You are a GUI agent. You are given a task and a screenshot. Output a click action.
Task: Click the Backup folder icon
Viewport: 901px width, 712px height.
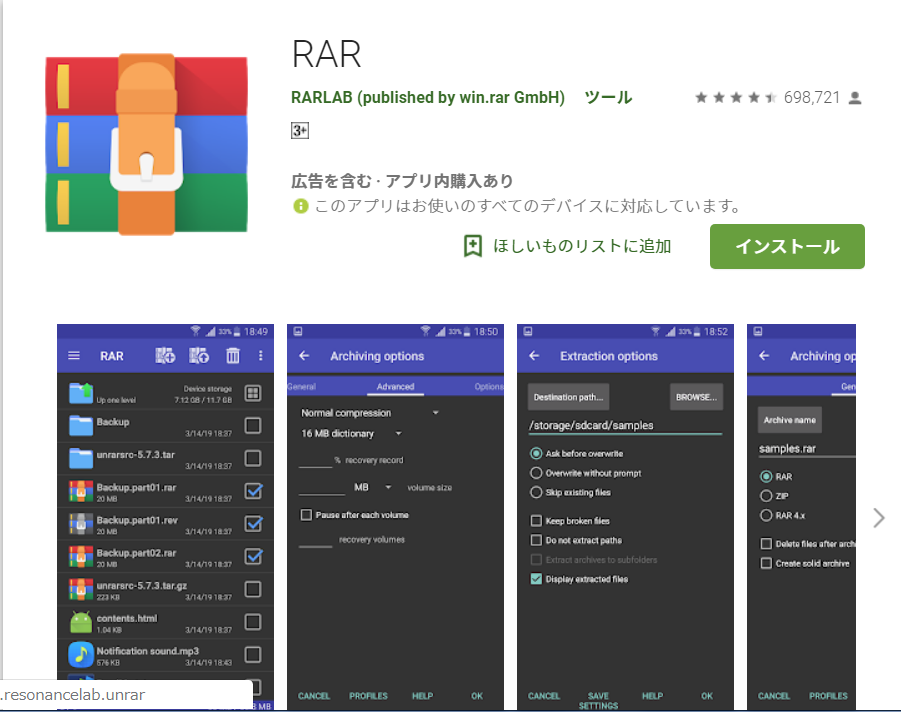point(80,426)
